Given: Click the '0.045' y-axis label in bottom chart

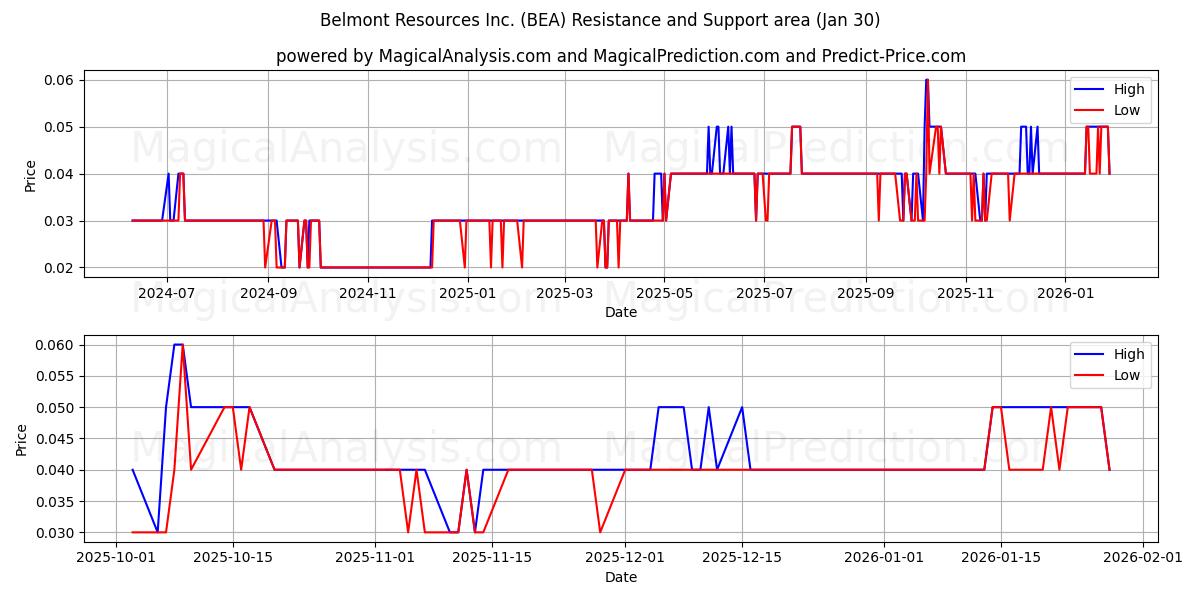Looking at the screenshot, I should tap(56, 439).
